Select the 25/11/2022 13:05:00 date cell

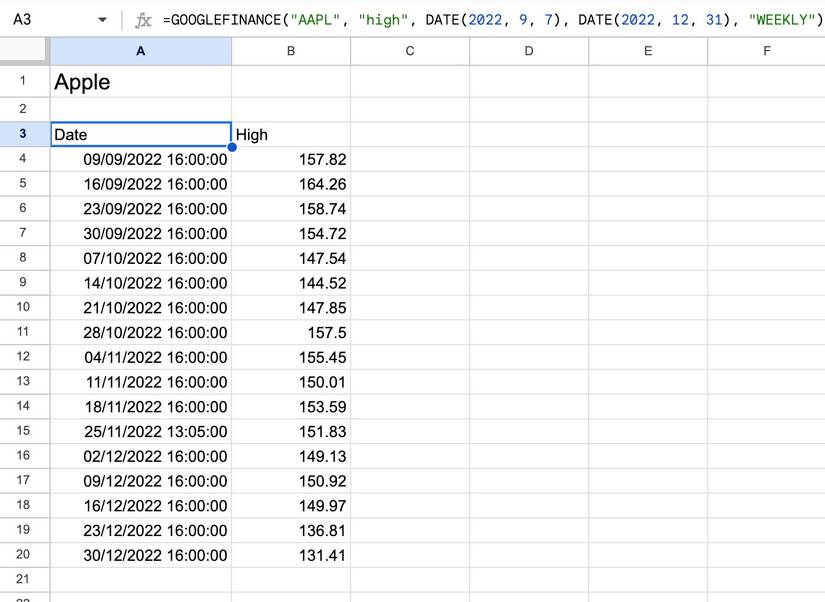pyautogui.click(x=140, y=431)
